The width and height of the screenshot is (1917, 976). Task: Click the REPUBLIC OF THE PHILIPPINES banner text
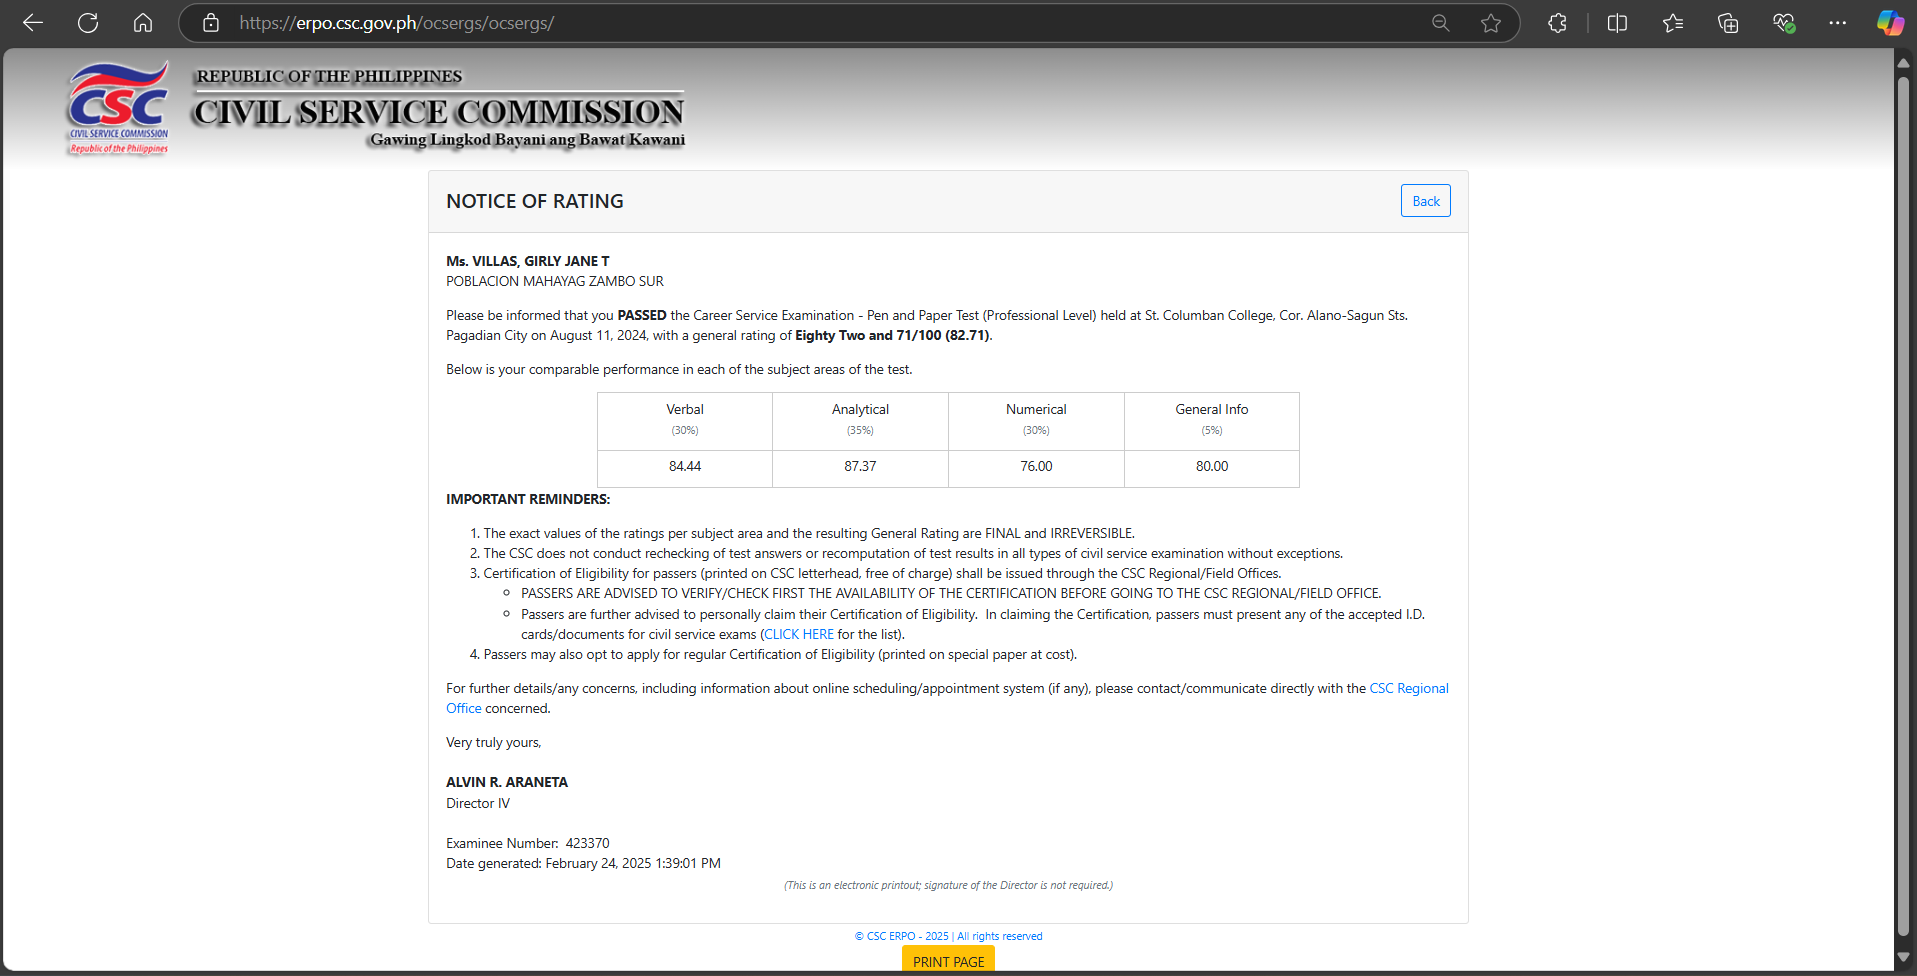329,76
